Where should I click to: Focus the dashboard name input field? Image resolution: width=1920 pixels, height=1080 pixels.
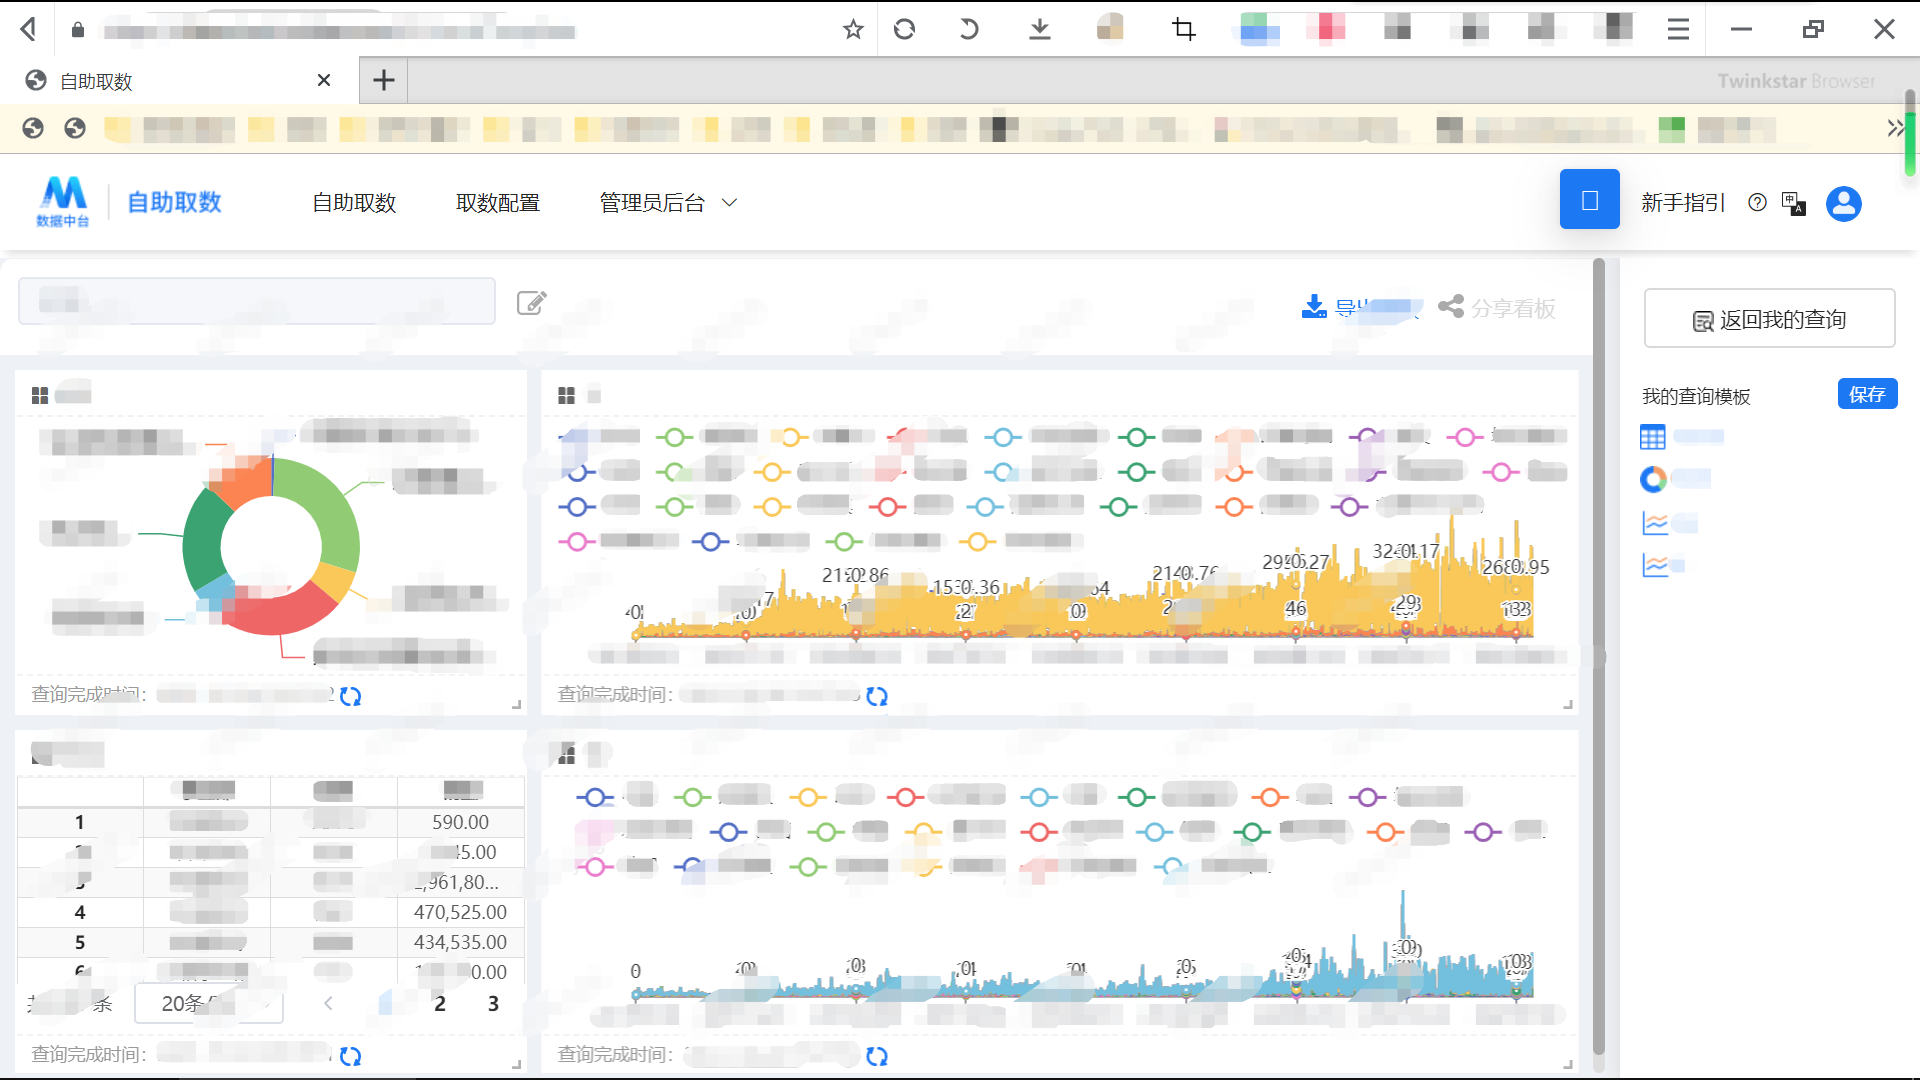click(x=257, y=301)
